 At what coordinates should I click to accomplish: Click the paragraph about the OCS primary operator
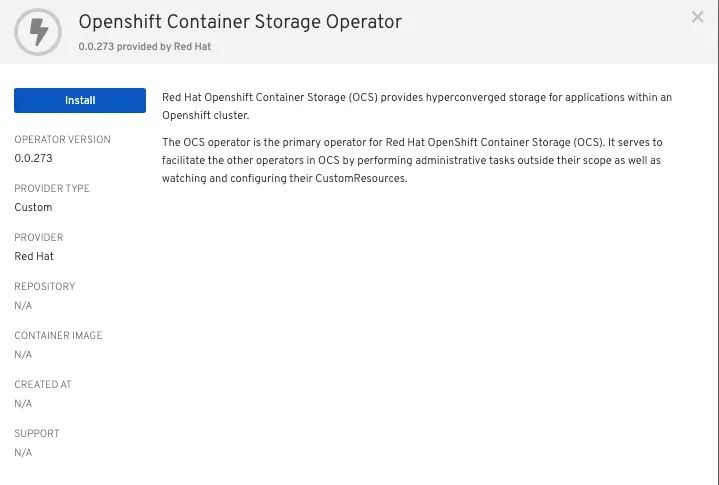pos(411,161)
